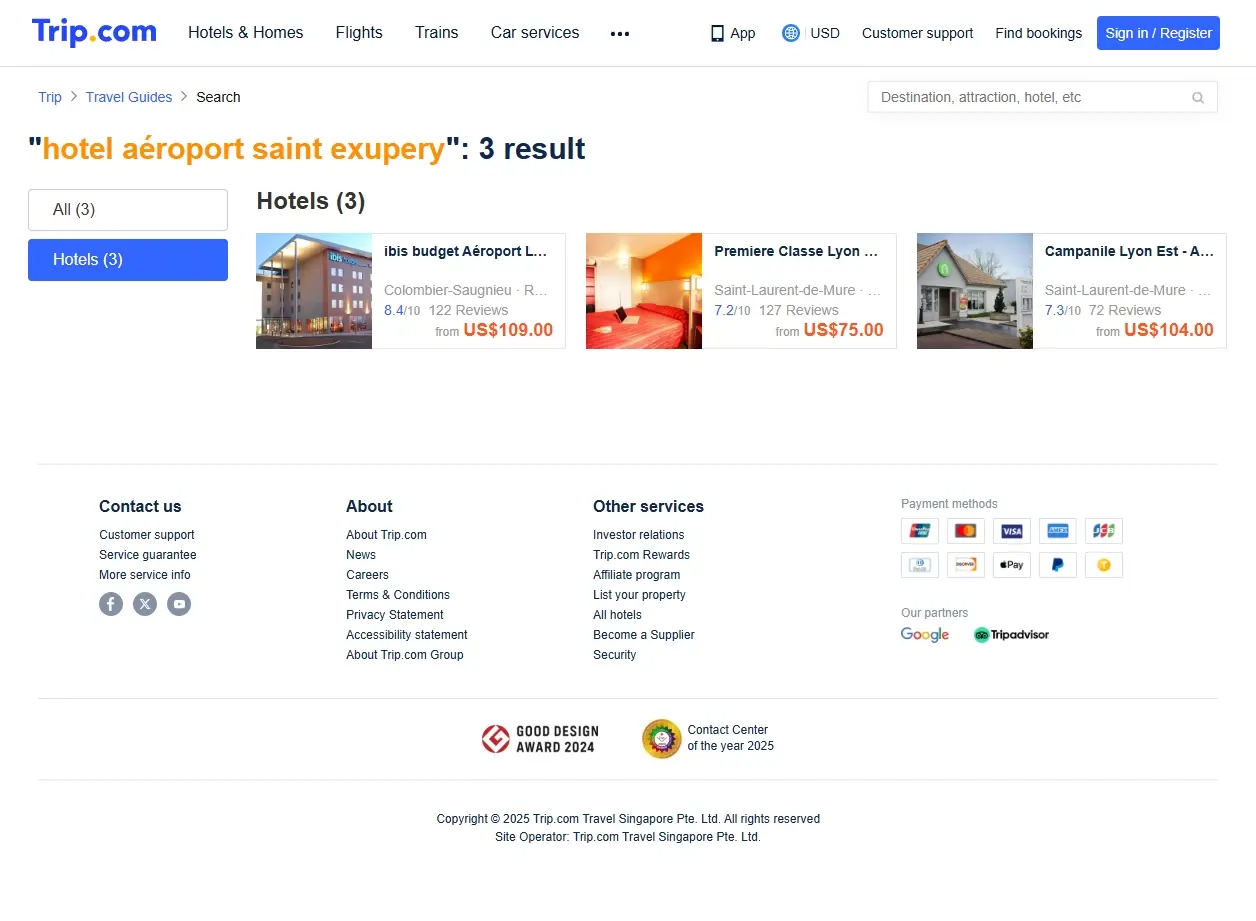Click the Apple Pay payment icon

1012,565
